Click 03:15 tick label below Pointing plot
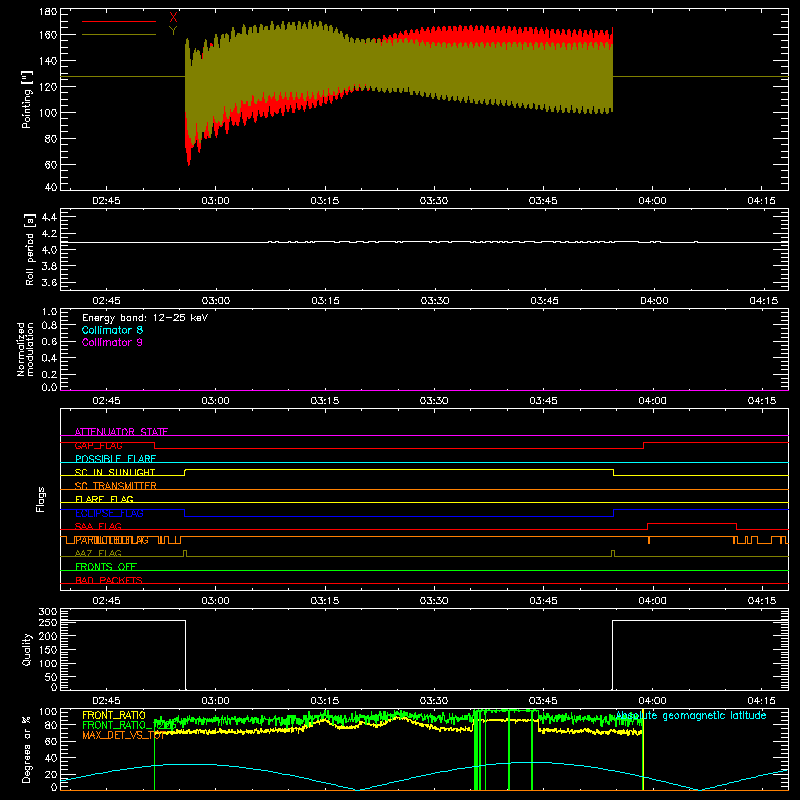Viewport: 800px width, 800px height. [x=324, y=201]
